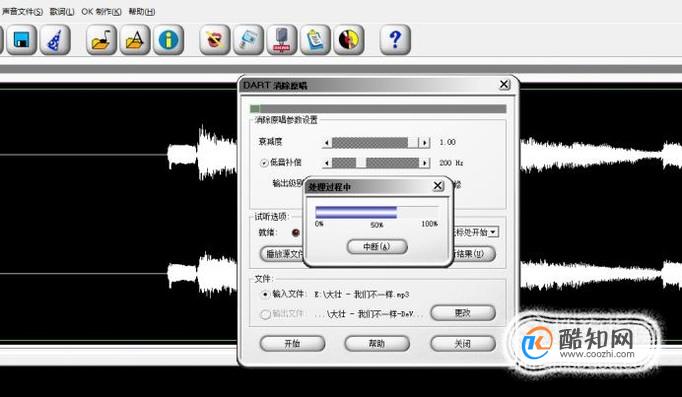Image resolution: width=682 pixels, height=397 pixels.
Task: Click left arrow of 衰减度 slider
Action: point(327,143)
